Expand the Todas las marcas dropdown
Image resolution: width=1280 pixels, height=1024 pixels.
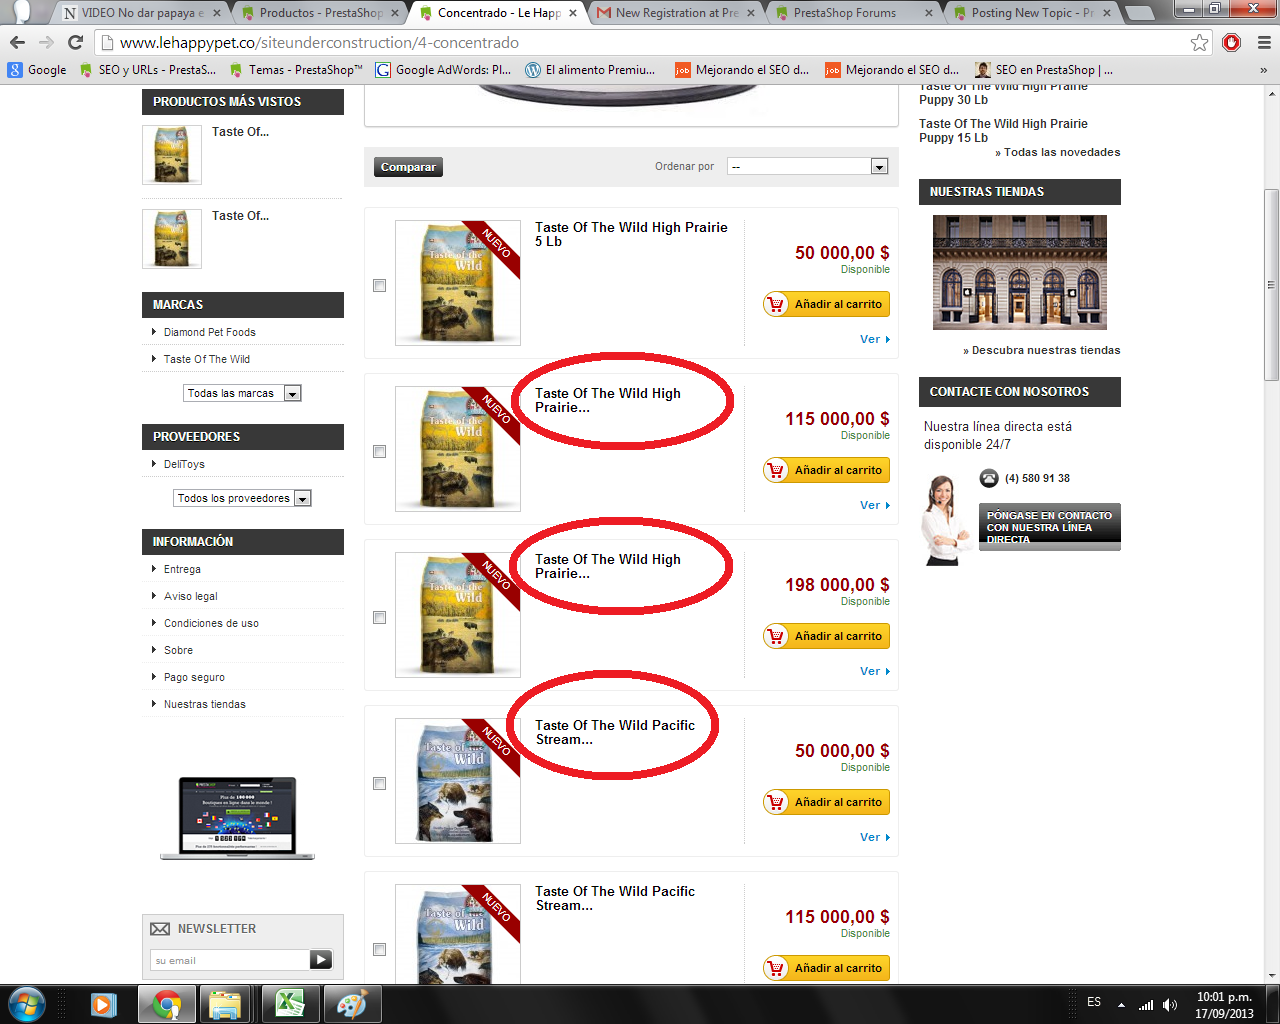click(242, 393)
